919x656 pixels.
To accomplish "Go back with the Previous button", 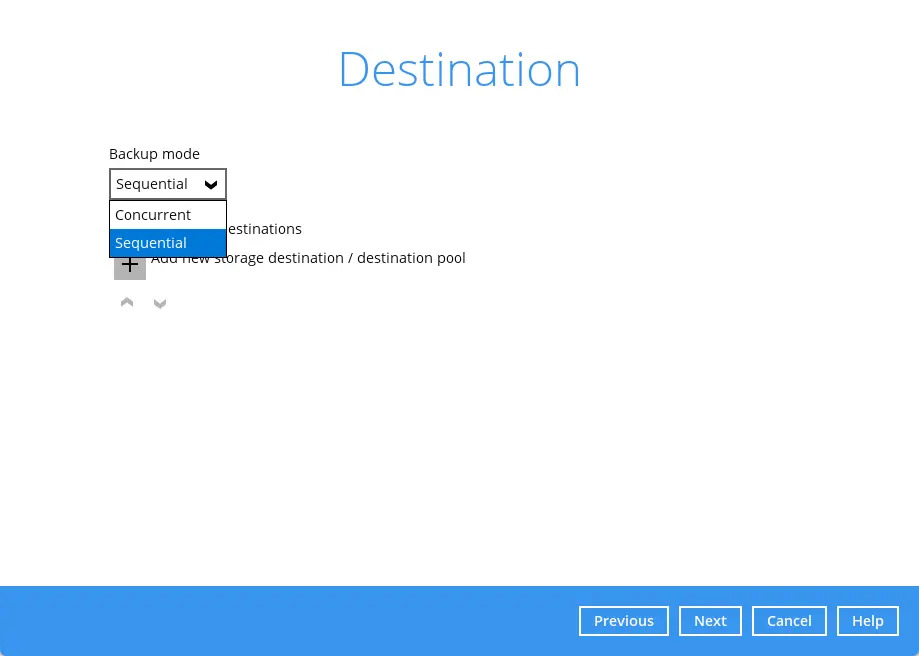I will [623, 621].
